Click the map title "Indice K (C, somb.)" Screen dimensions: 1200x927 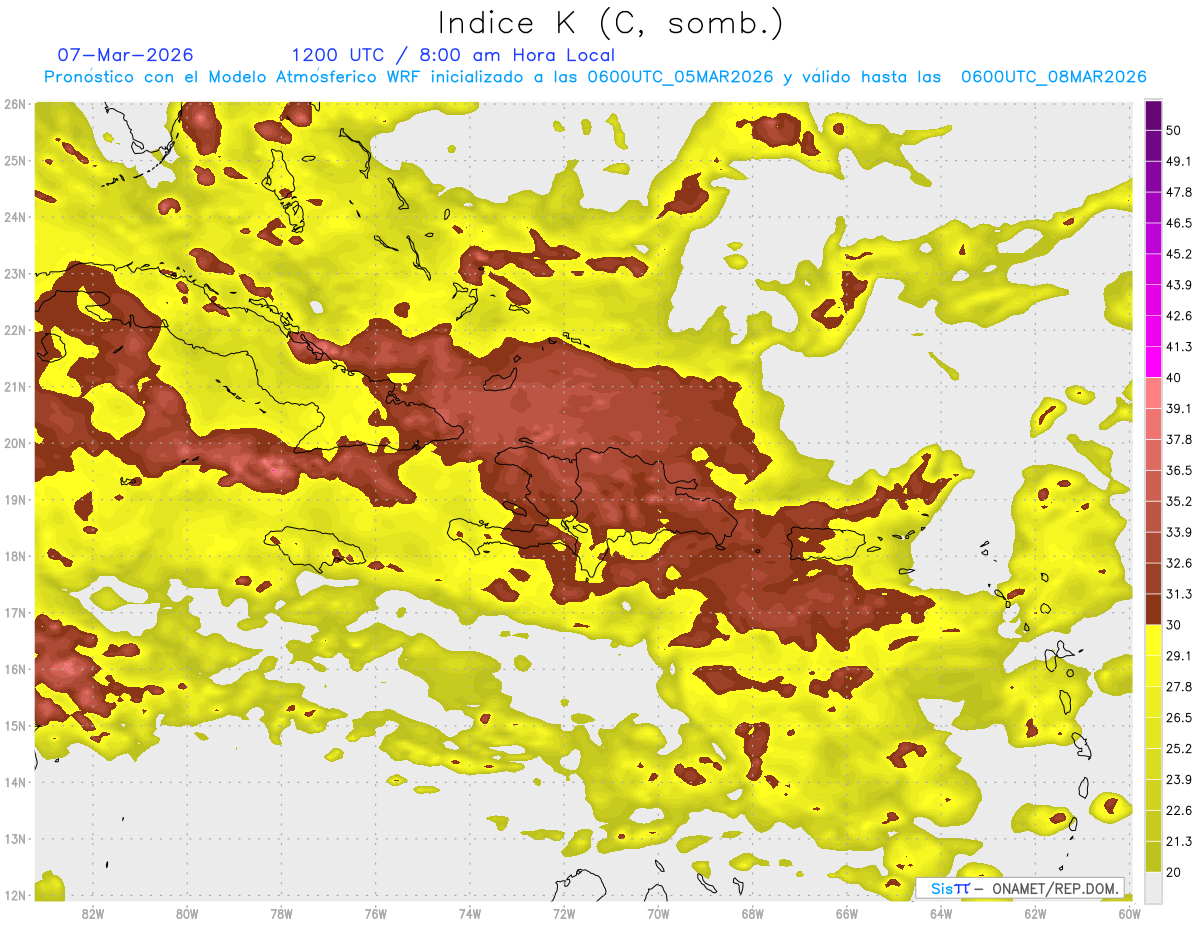point(611,22)
